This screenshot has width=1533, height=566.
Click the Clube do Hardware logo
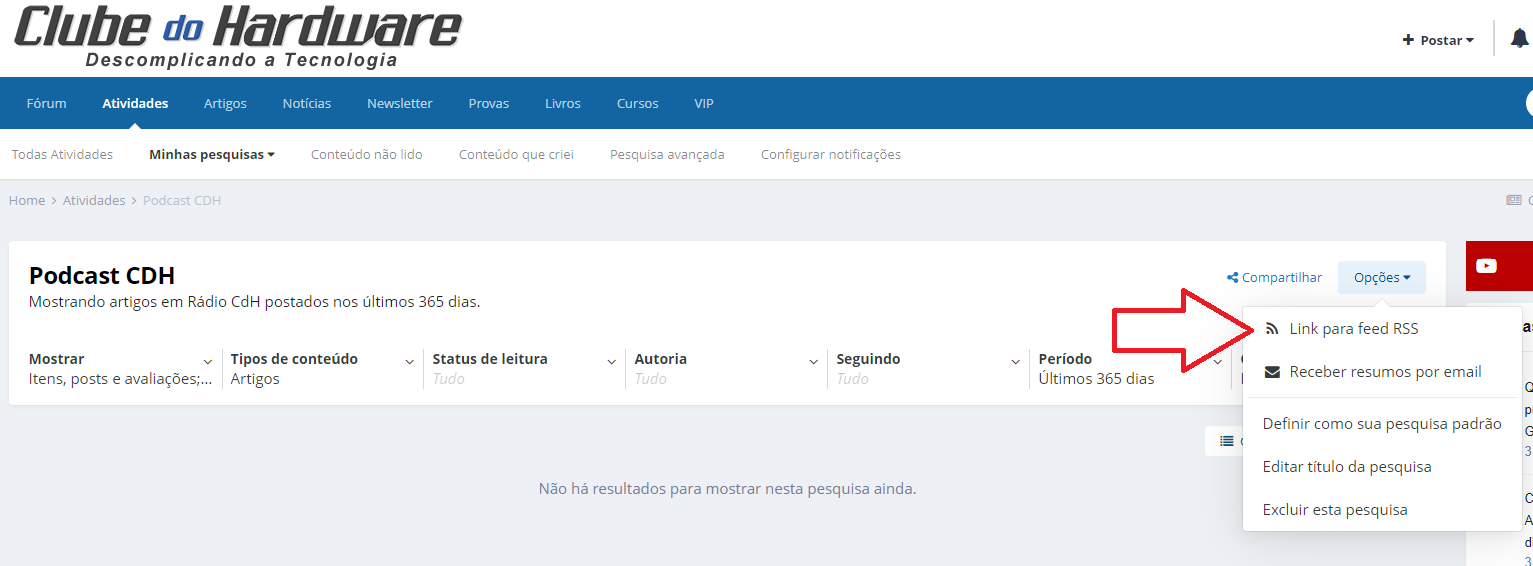tap(238, 36)
